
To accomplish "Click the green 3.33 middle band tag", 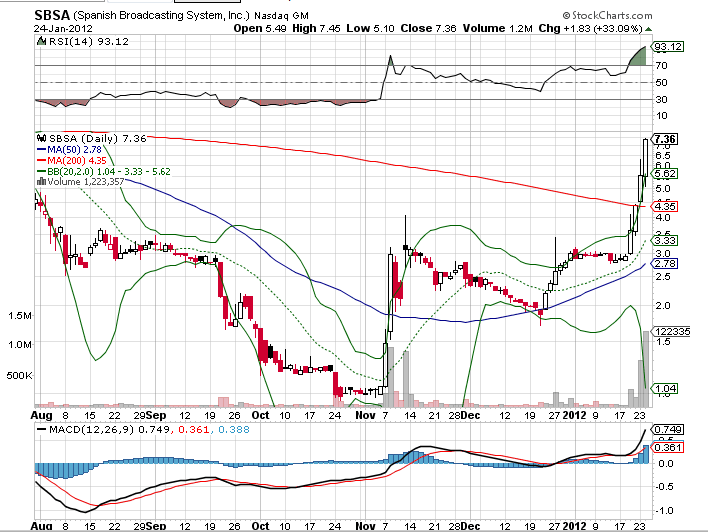I will pos(665,240).
